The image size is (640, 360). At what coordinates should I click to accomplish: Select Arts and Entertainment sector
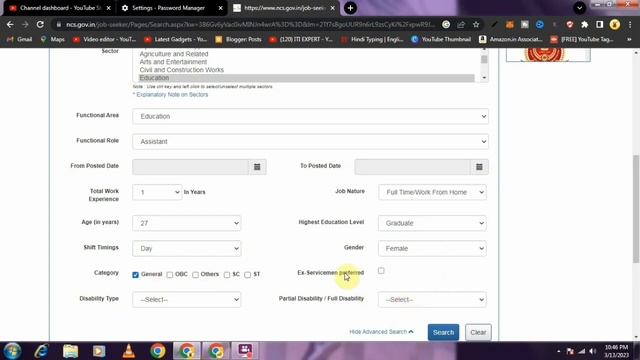[173, 62]
